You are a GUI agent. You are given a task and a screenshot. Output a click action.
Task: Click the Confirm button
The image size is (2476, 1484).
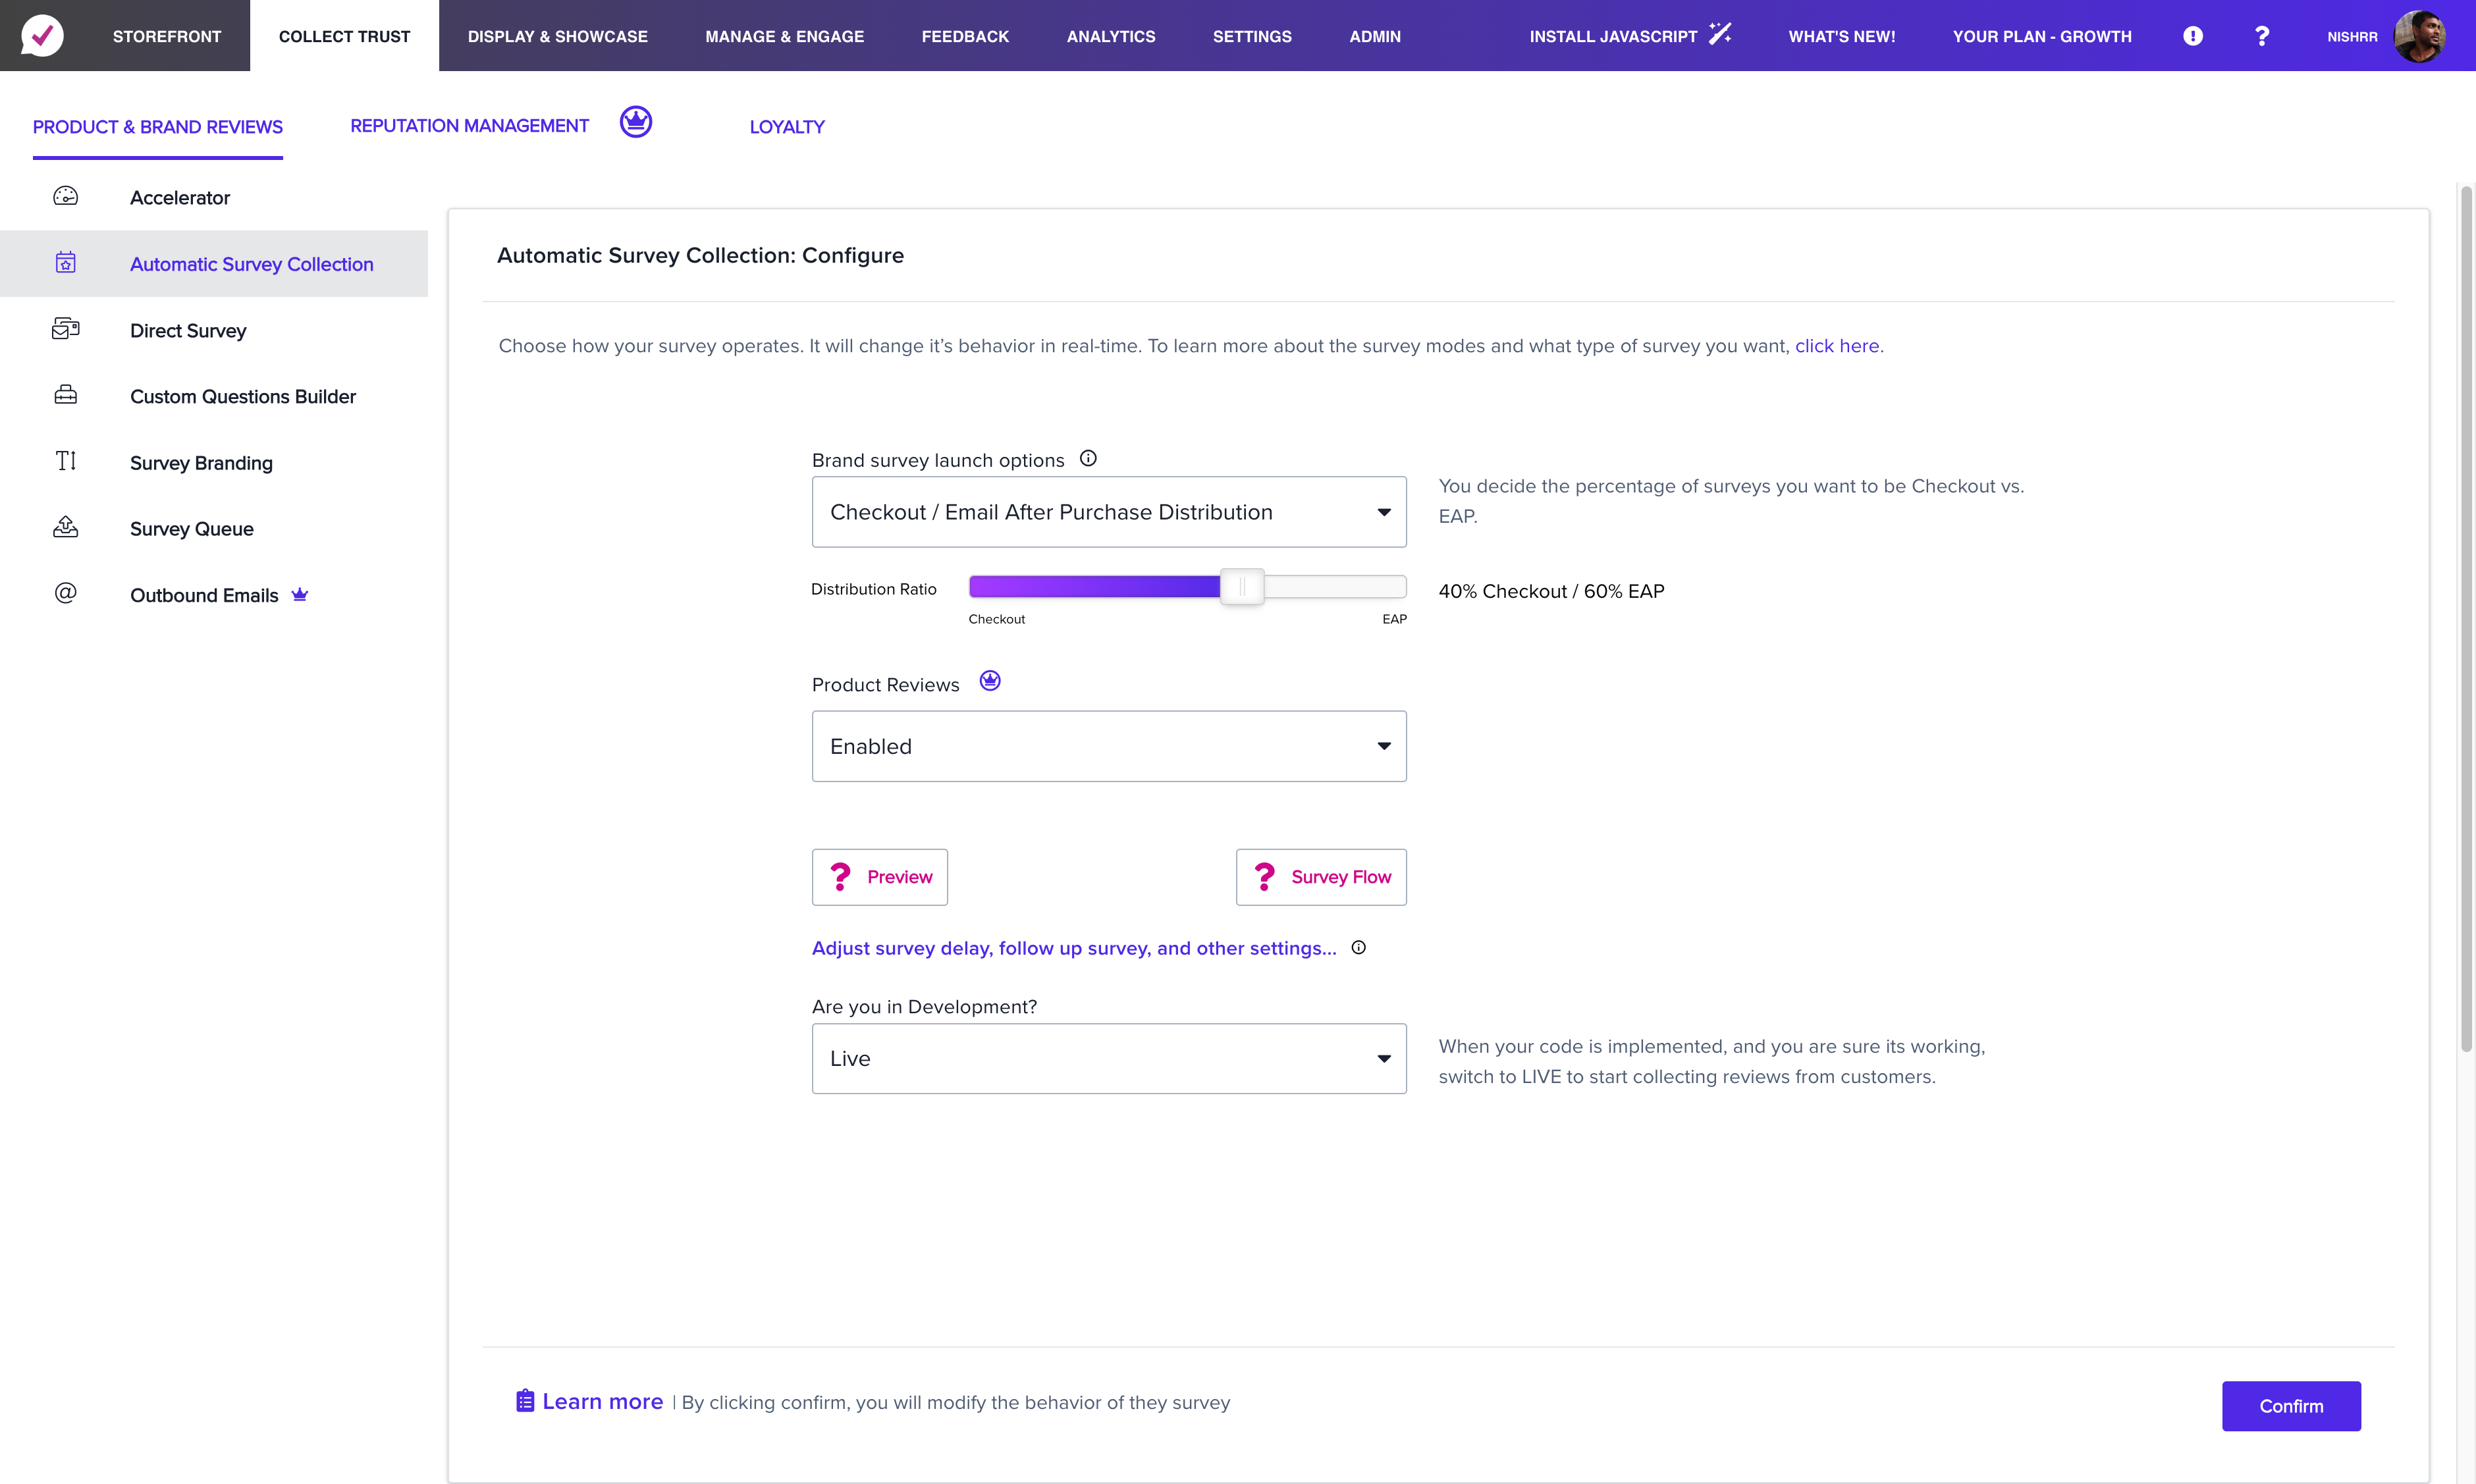[2291, 1406]
